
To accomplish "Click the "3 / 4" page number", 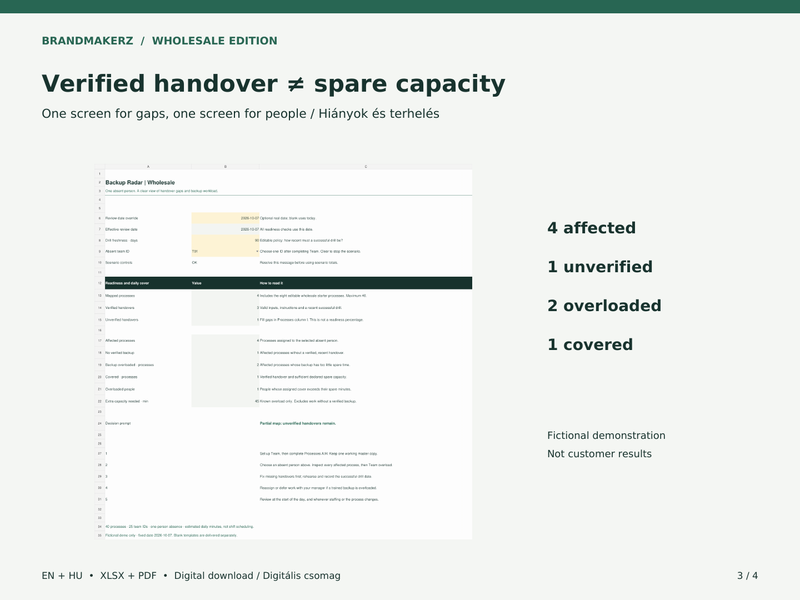I will (747, 576).
